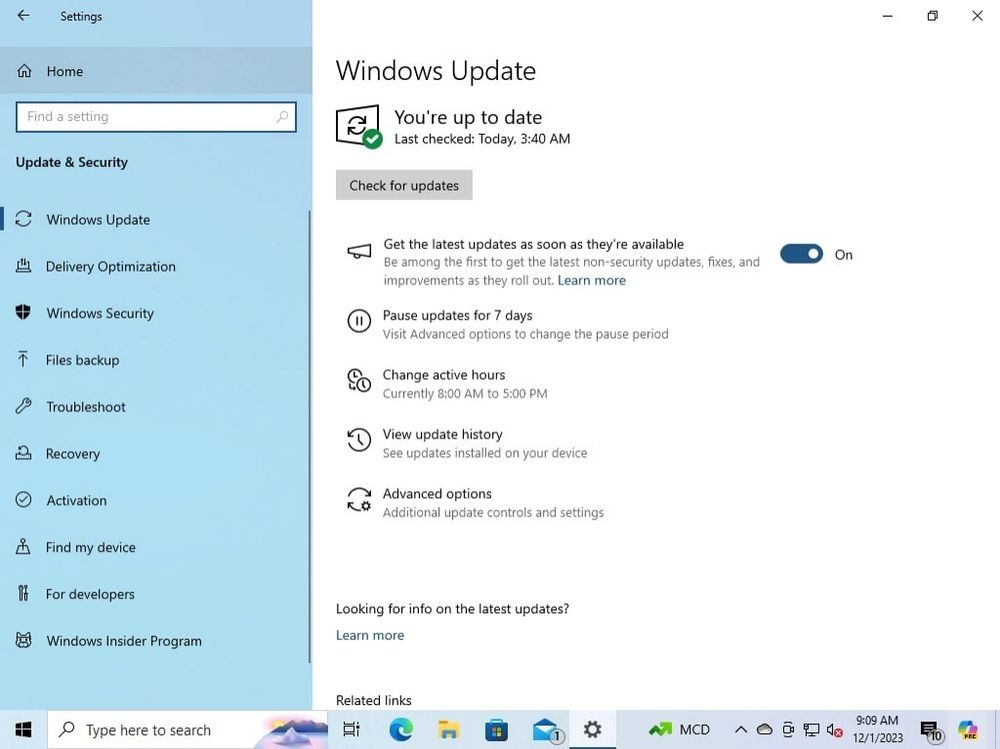Open Change active hours option

click(x=446, y=383)
